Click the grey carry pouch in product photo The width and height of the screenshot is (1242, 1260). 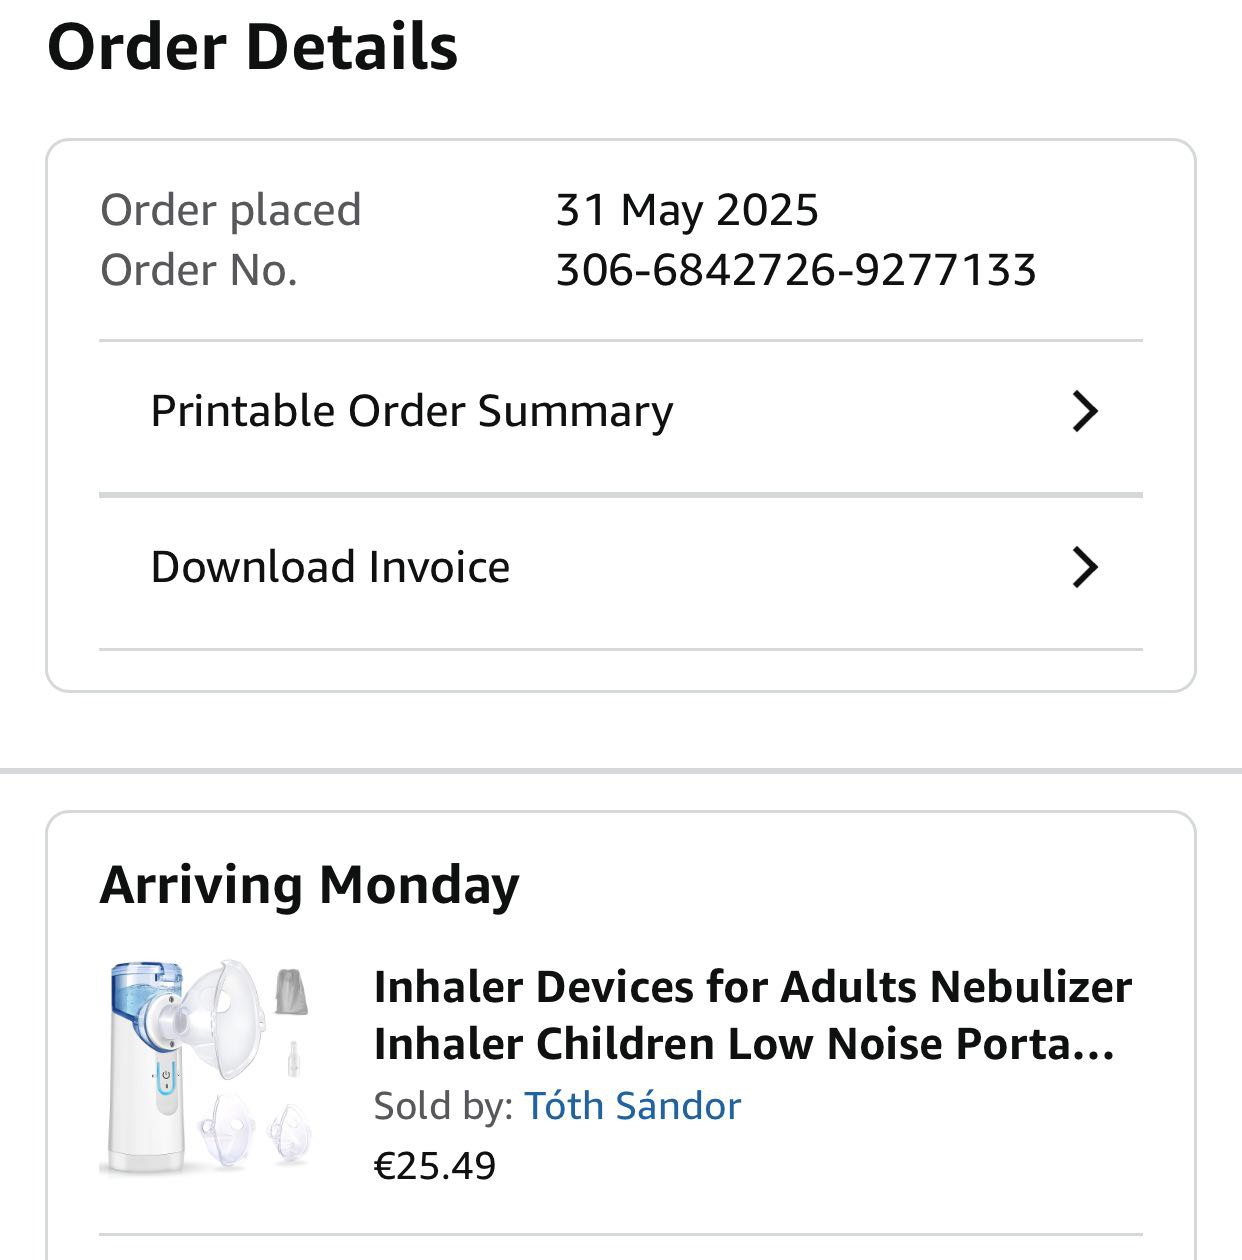[290, 992]
